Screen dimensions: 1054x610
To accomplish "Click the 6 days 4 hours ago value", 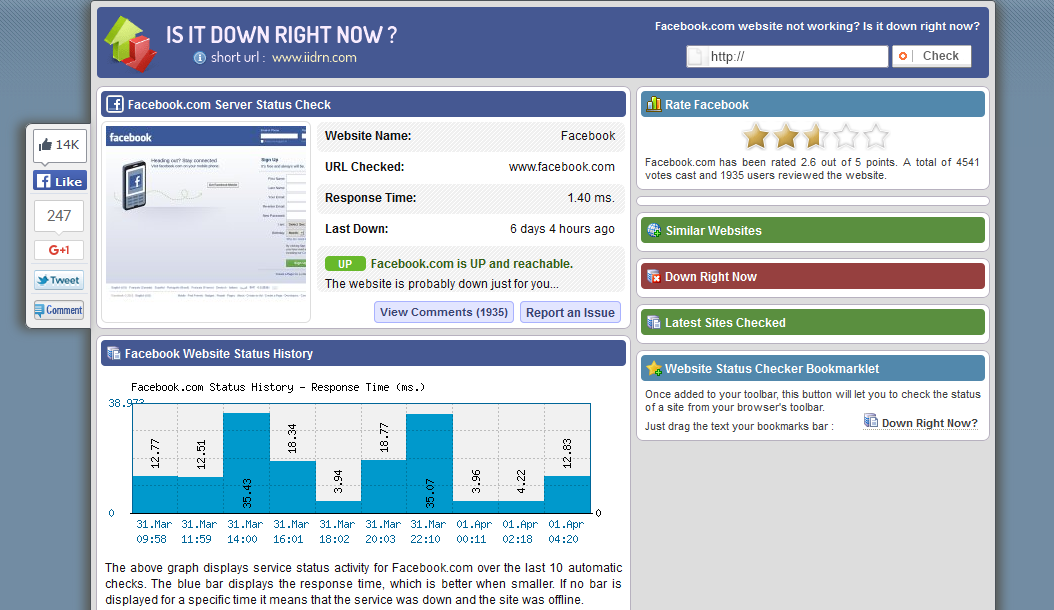I will 562,229.
